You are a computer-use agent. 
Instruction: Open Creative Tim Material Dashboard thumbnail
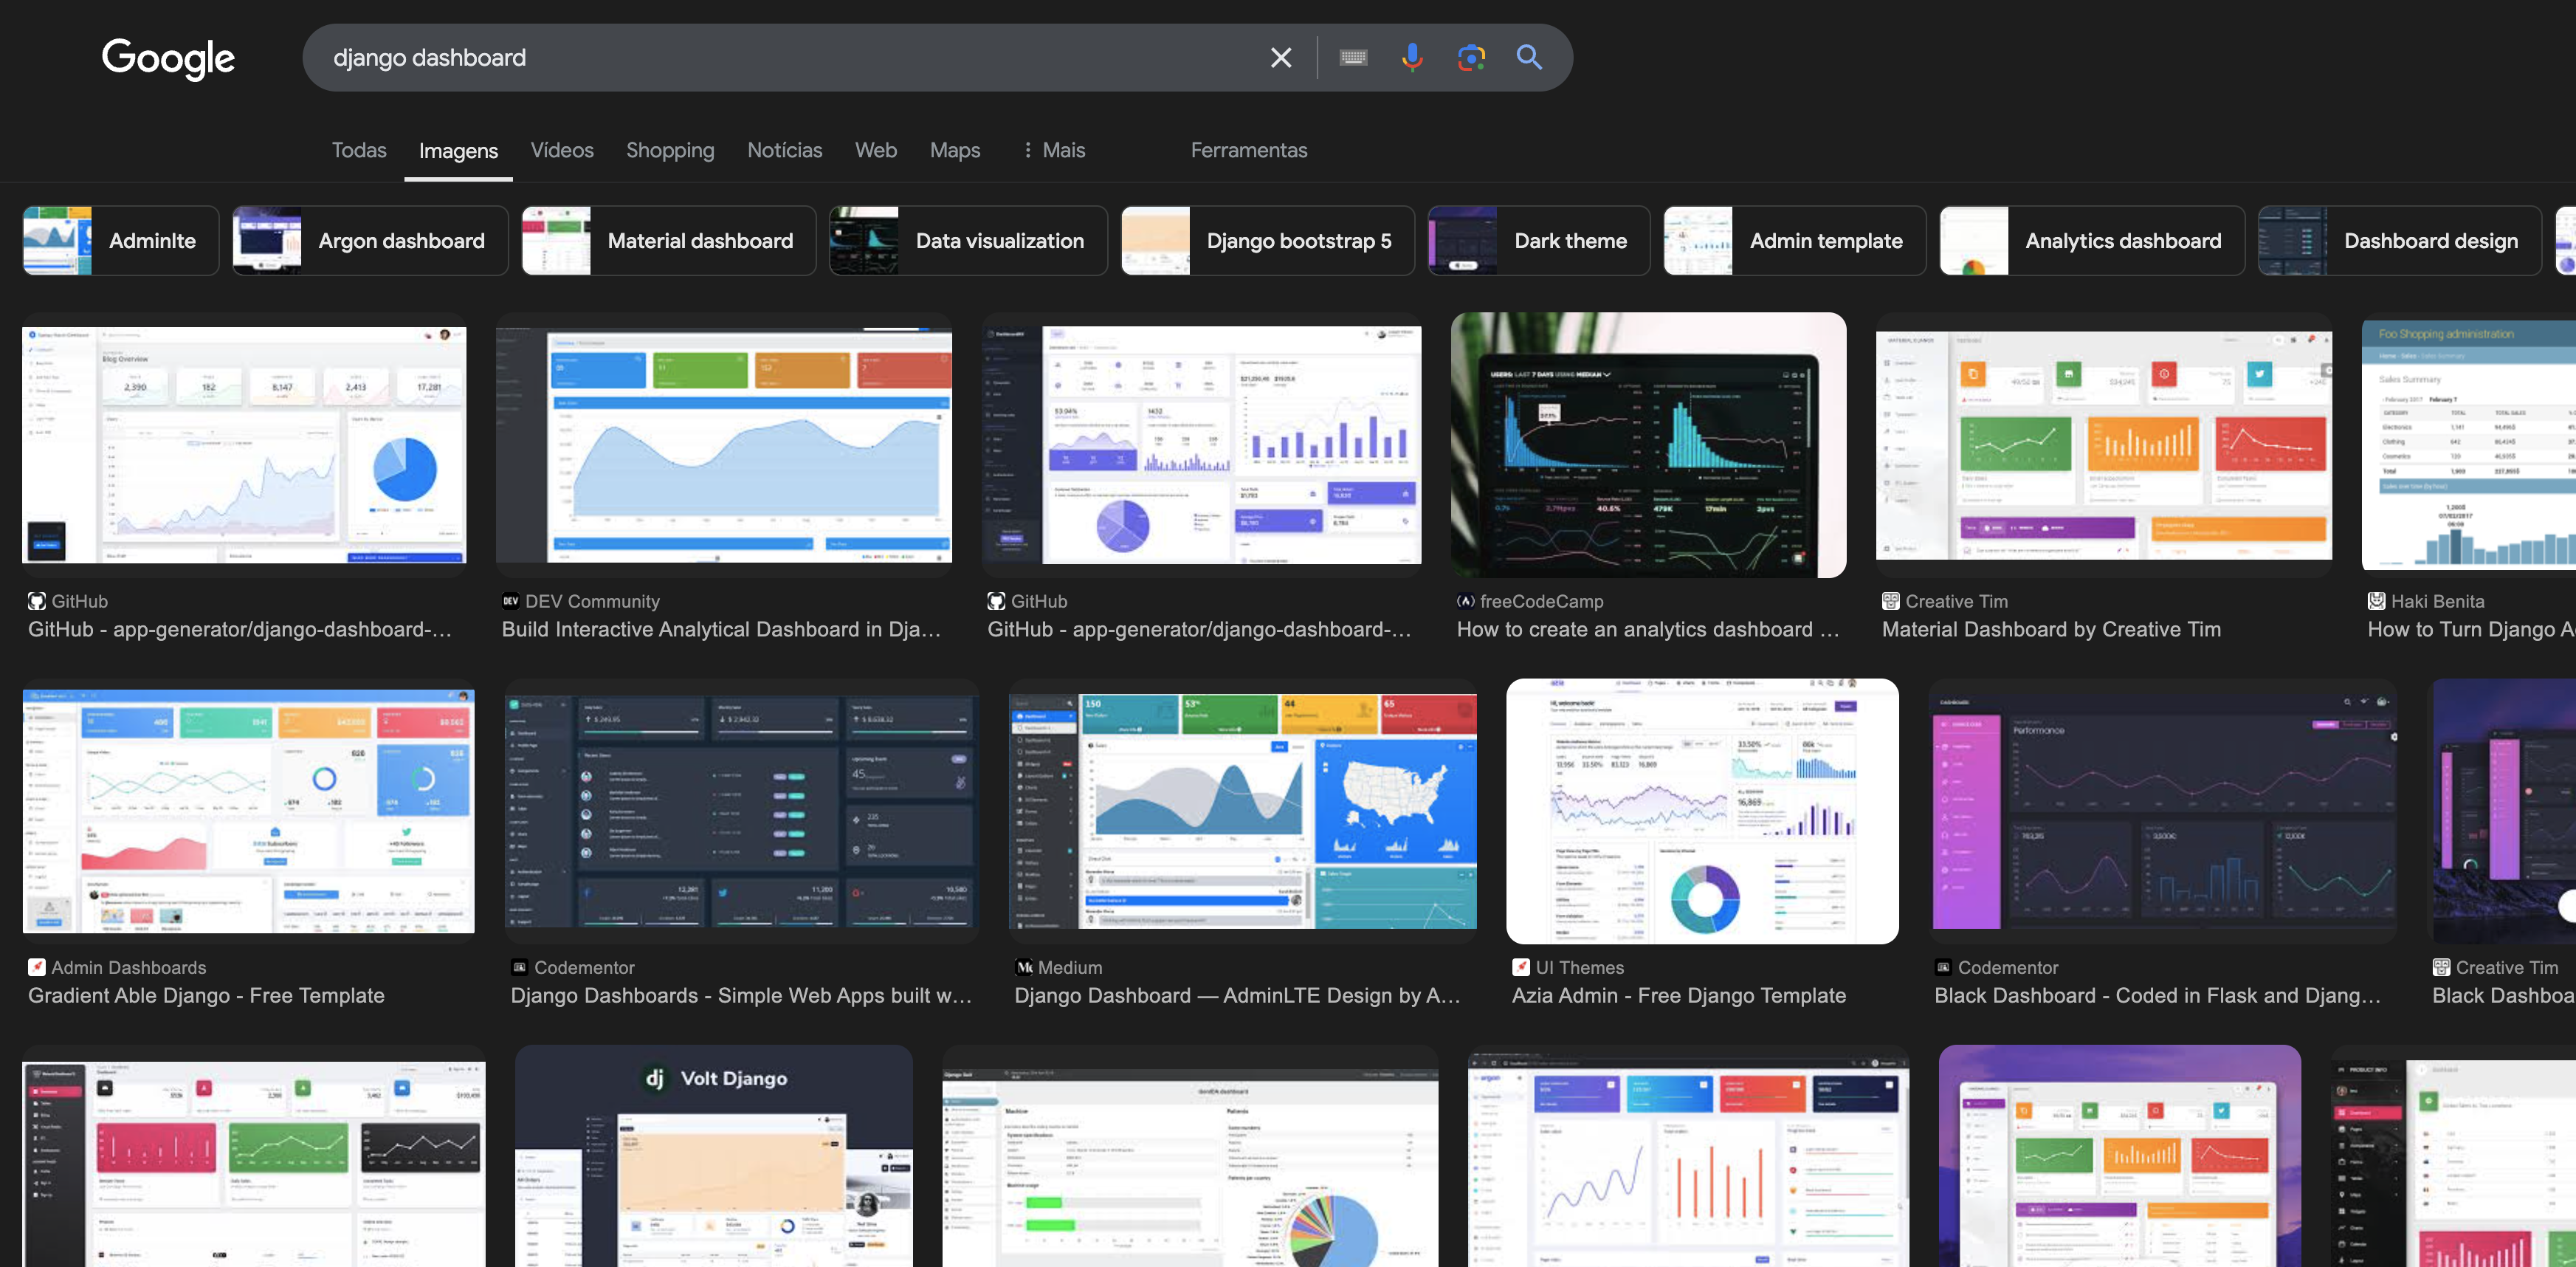point(2104,445)
